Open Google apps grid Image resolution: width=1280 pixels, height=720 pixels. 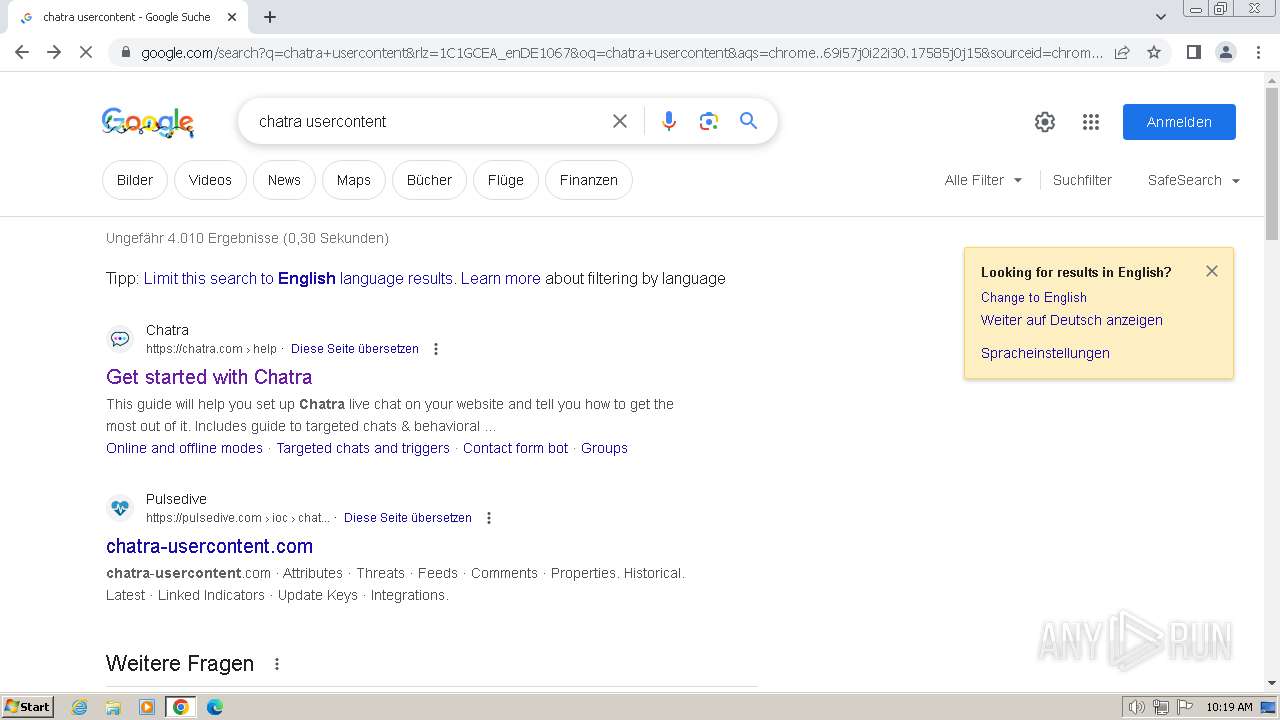pyautogui.click(x=1091, y=122)
